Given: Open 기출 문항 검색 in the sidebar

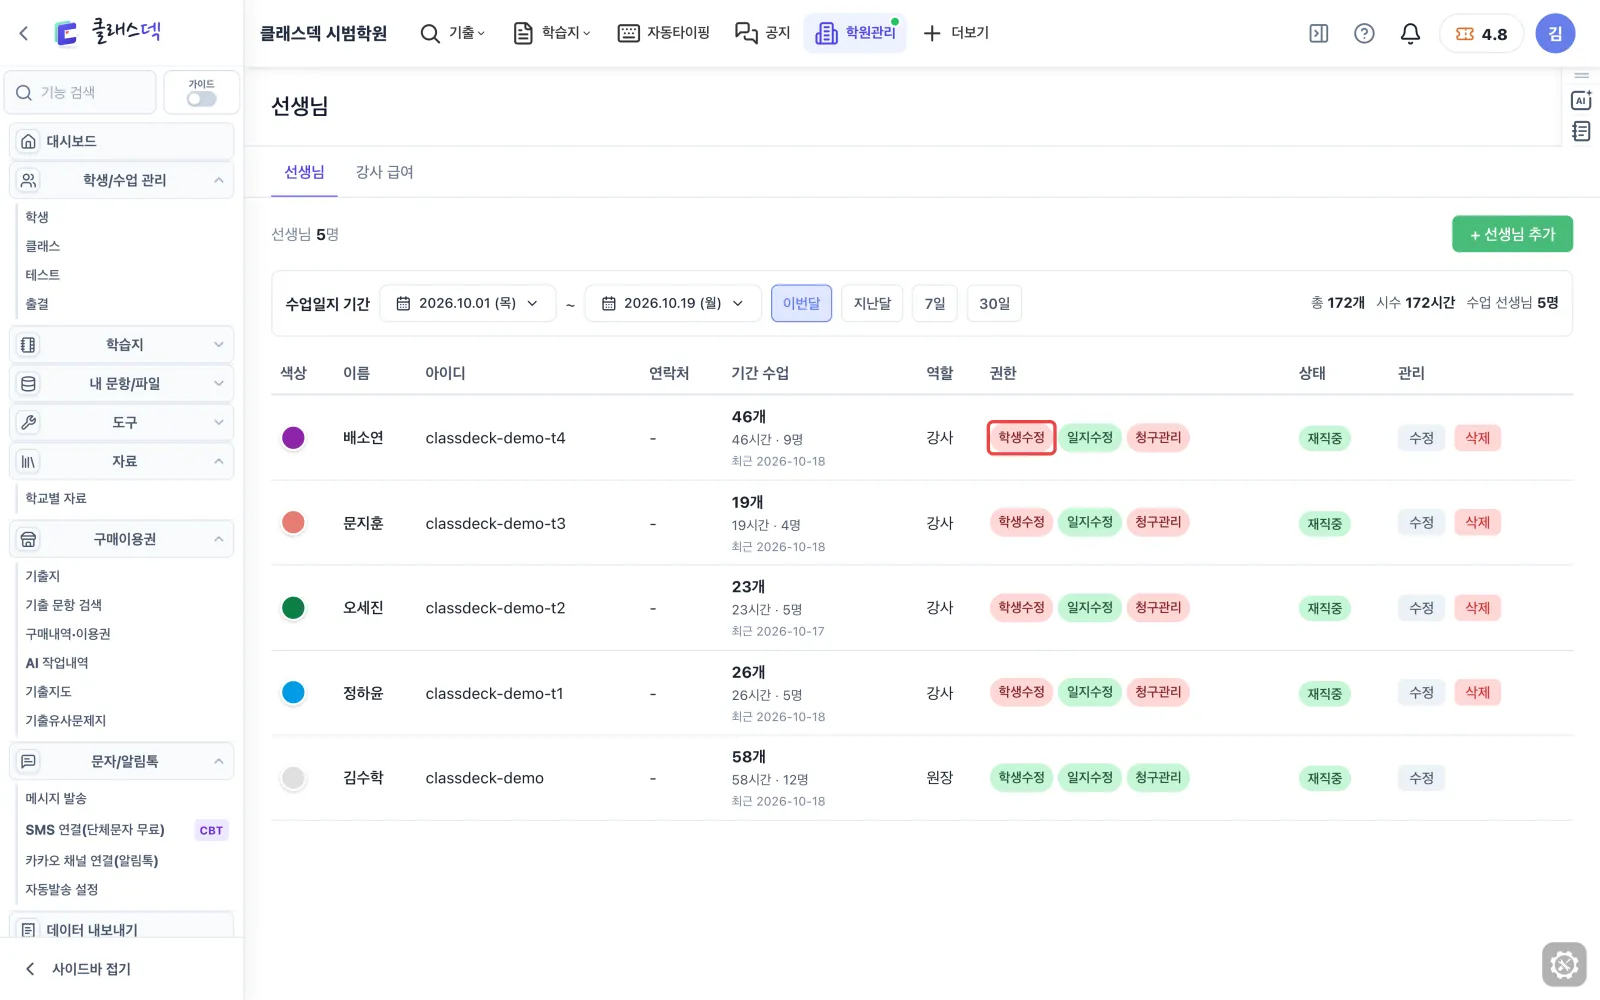Looking at the screenshot, I should coord(64,605).
